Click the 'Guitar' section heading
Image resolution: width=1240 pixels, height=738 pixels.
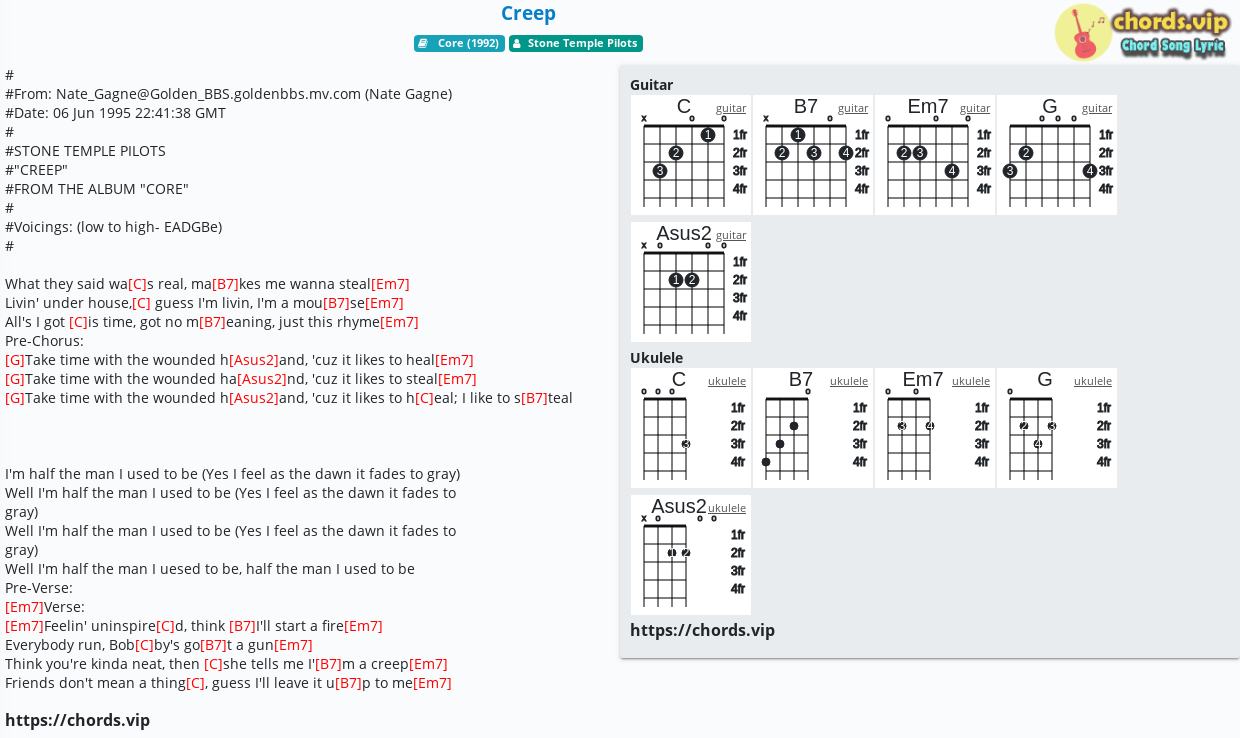pos(651,85)
